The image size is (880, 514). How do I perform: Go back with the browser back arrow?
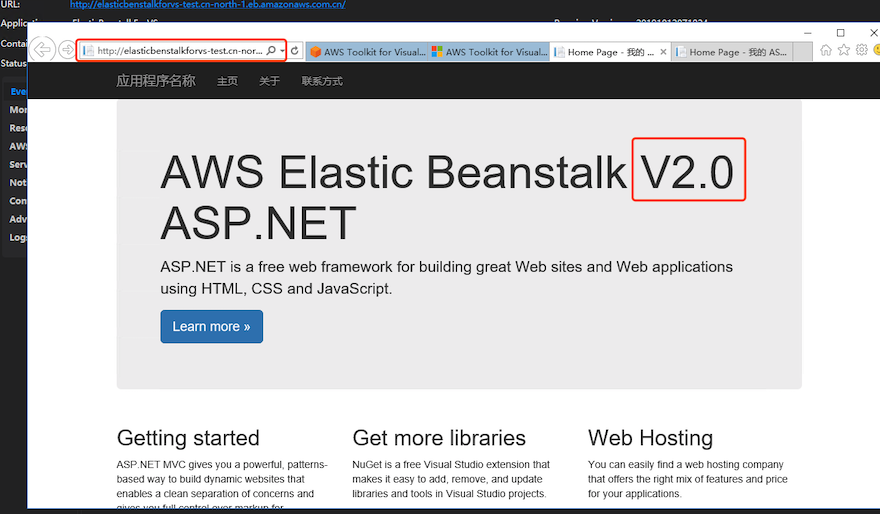[43, 50]
